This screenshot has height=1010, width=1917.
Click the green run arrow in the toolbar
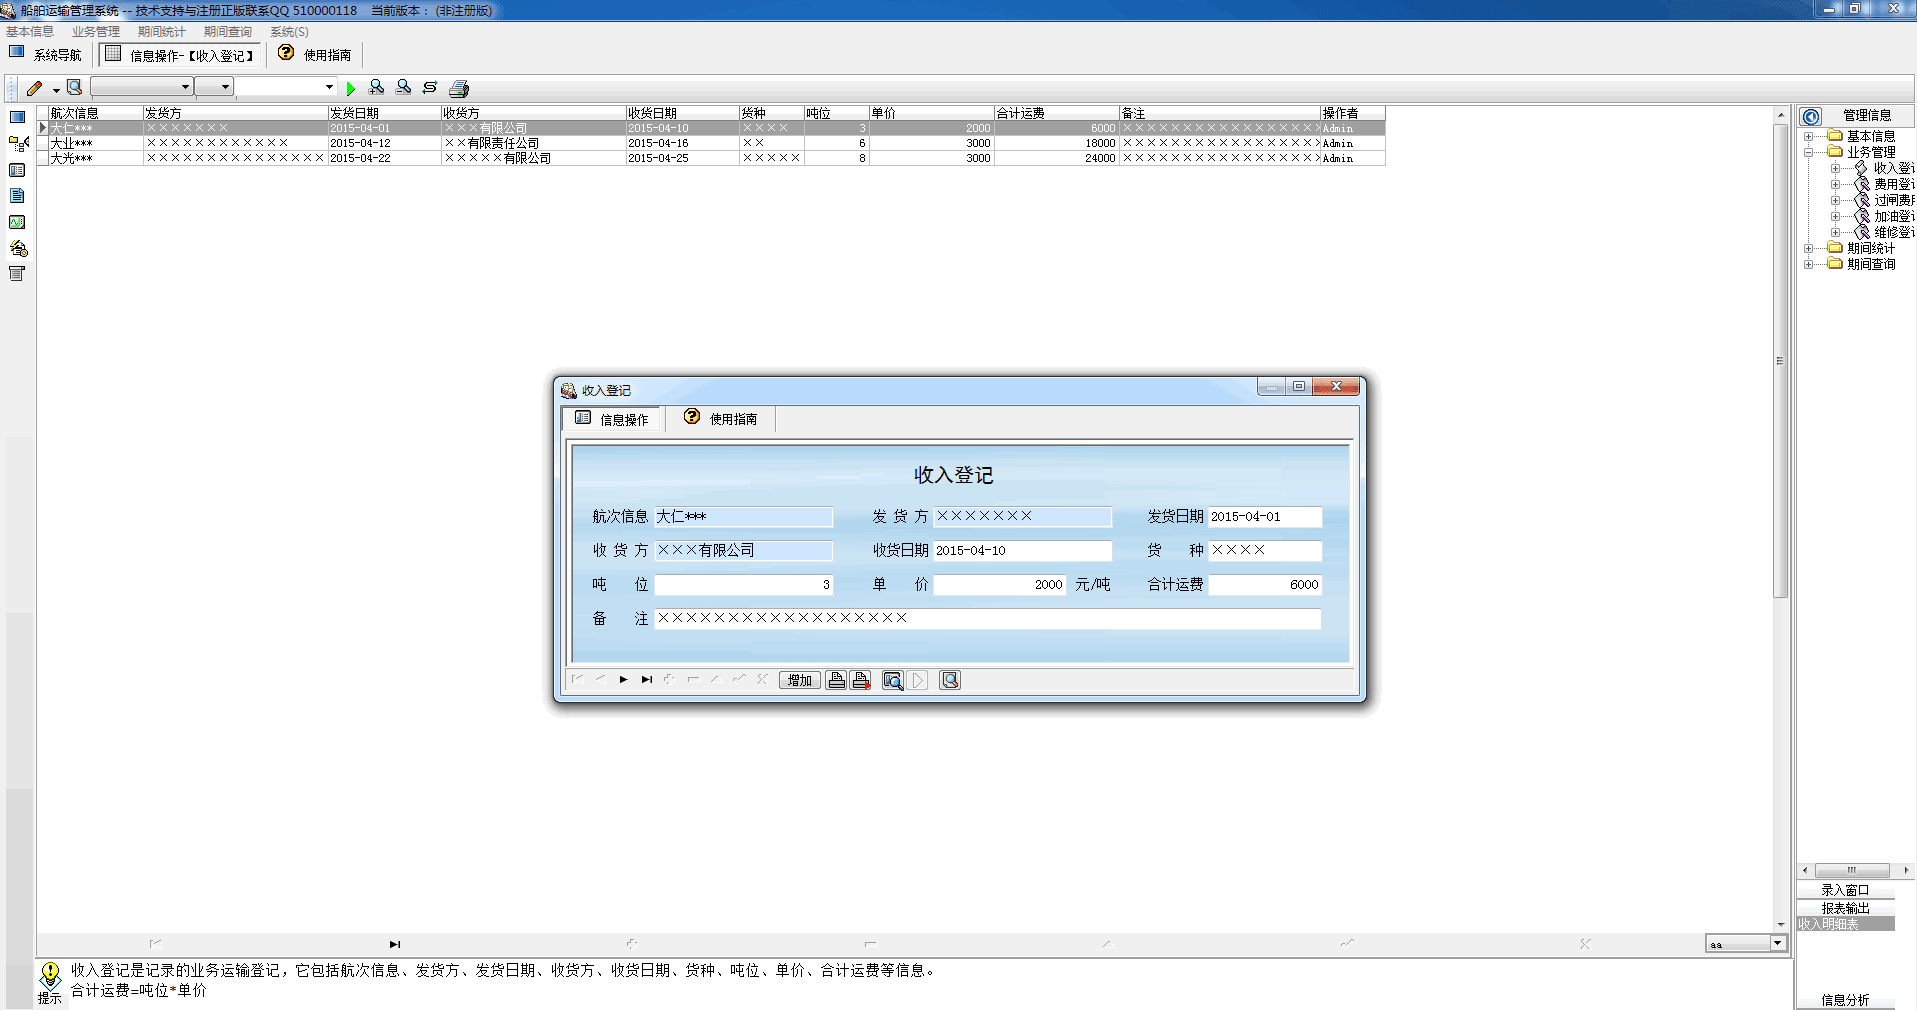351,88
